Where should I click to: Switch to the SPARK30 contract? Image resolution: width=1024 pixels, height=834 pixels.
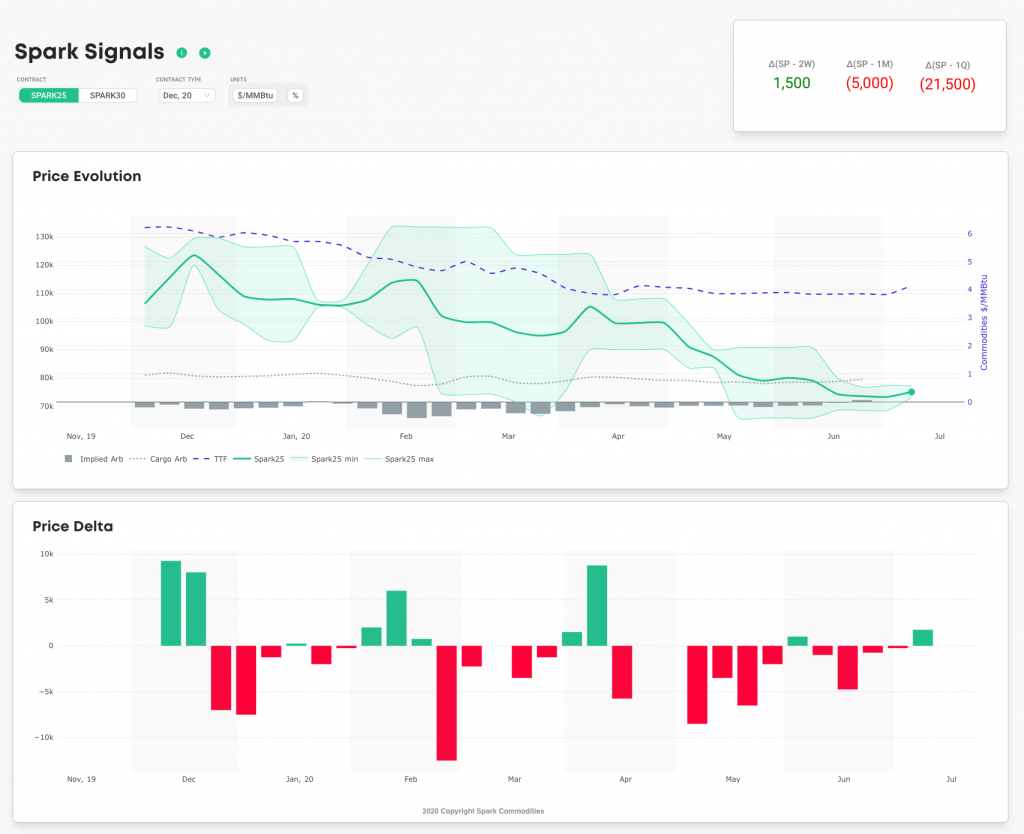click(x=106, y=95)
